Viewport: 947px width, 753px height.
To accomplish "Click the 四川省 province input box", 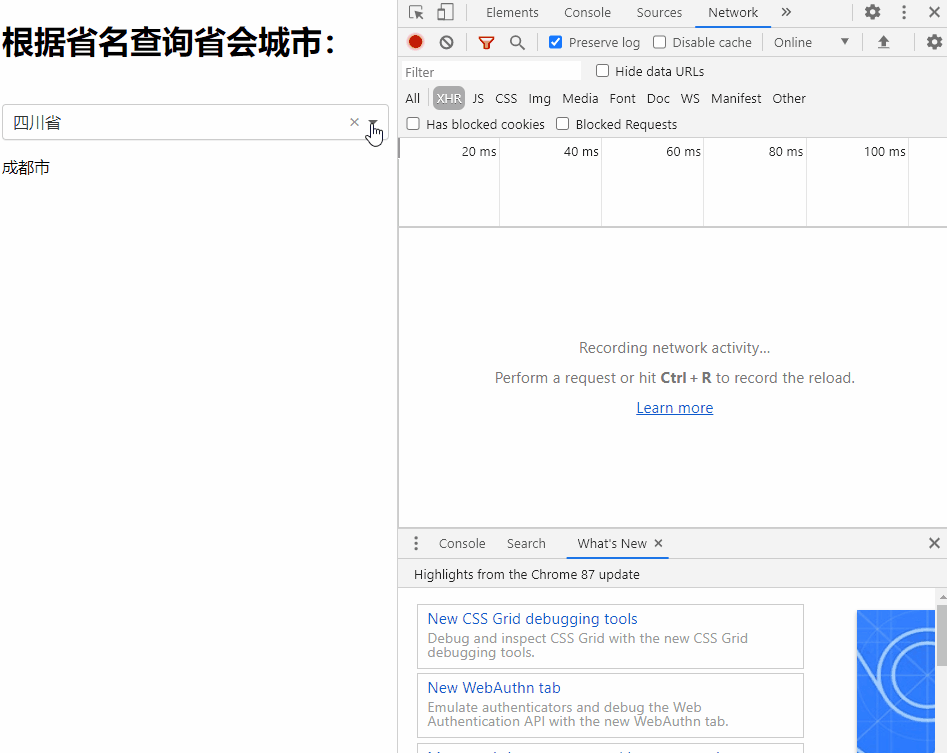I will [x=195, y=123].
